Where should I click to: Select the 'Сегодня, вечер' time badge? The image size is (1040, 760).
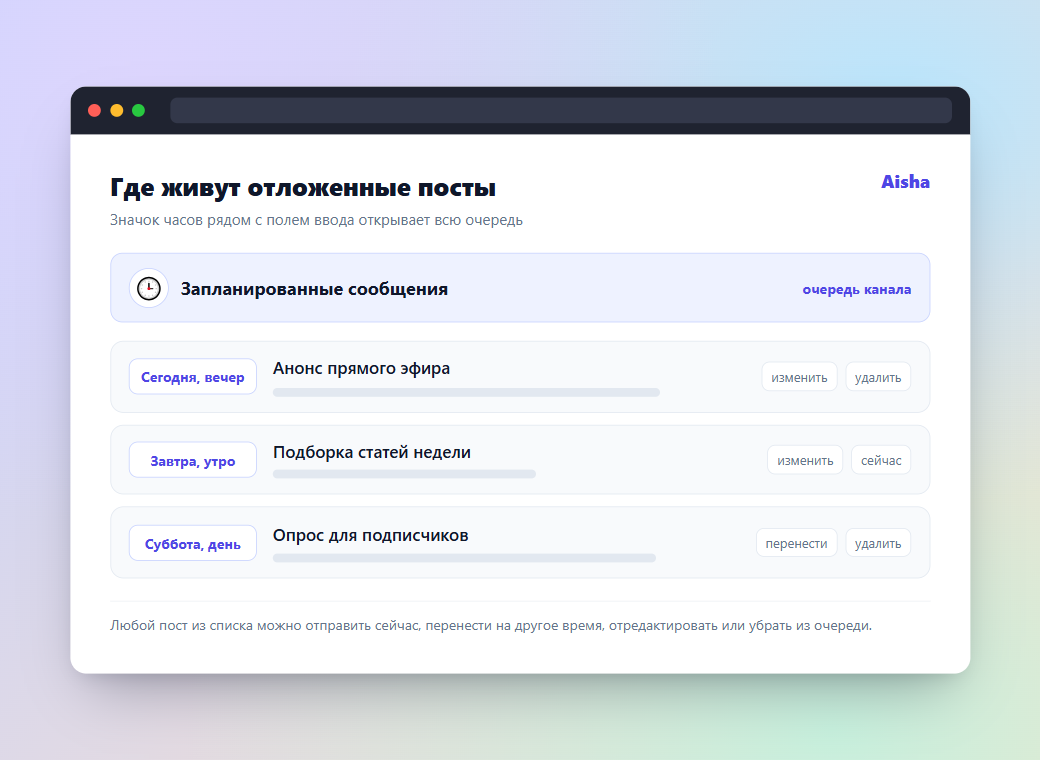[192, 377]
